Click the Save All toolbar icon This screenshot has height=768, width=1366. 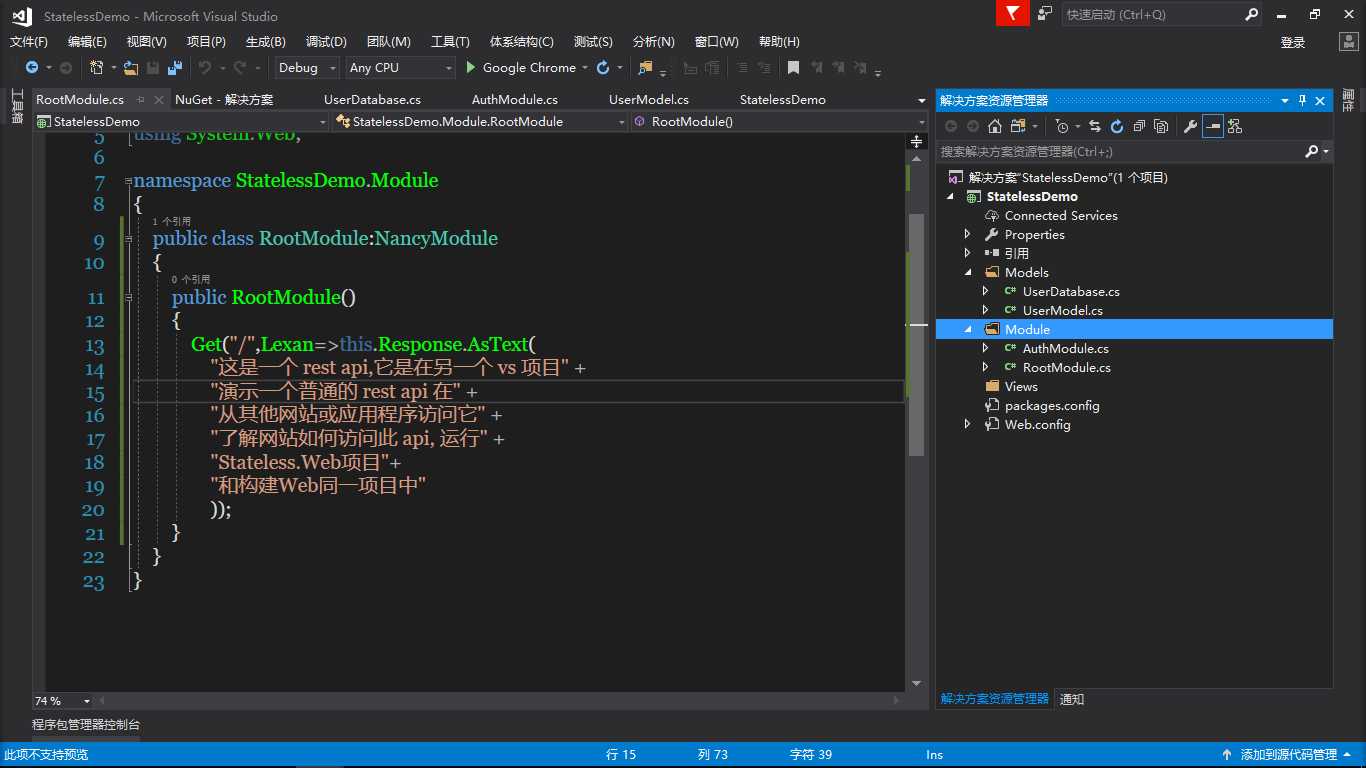pyautogui.click(x=174, y=68)
